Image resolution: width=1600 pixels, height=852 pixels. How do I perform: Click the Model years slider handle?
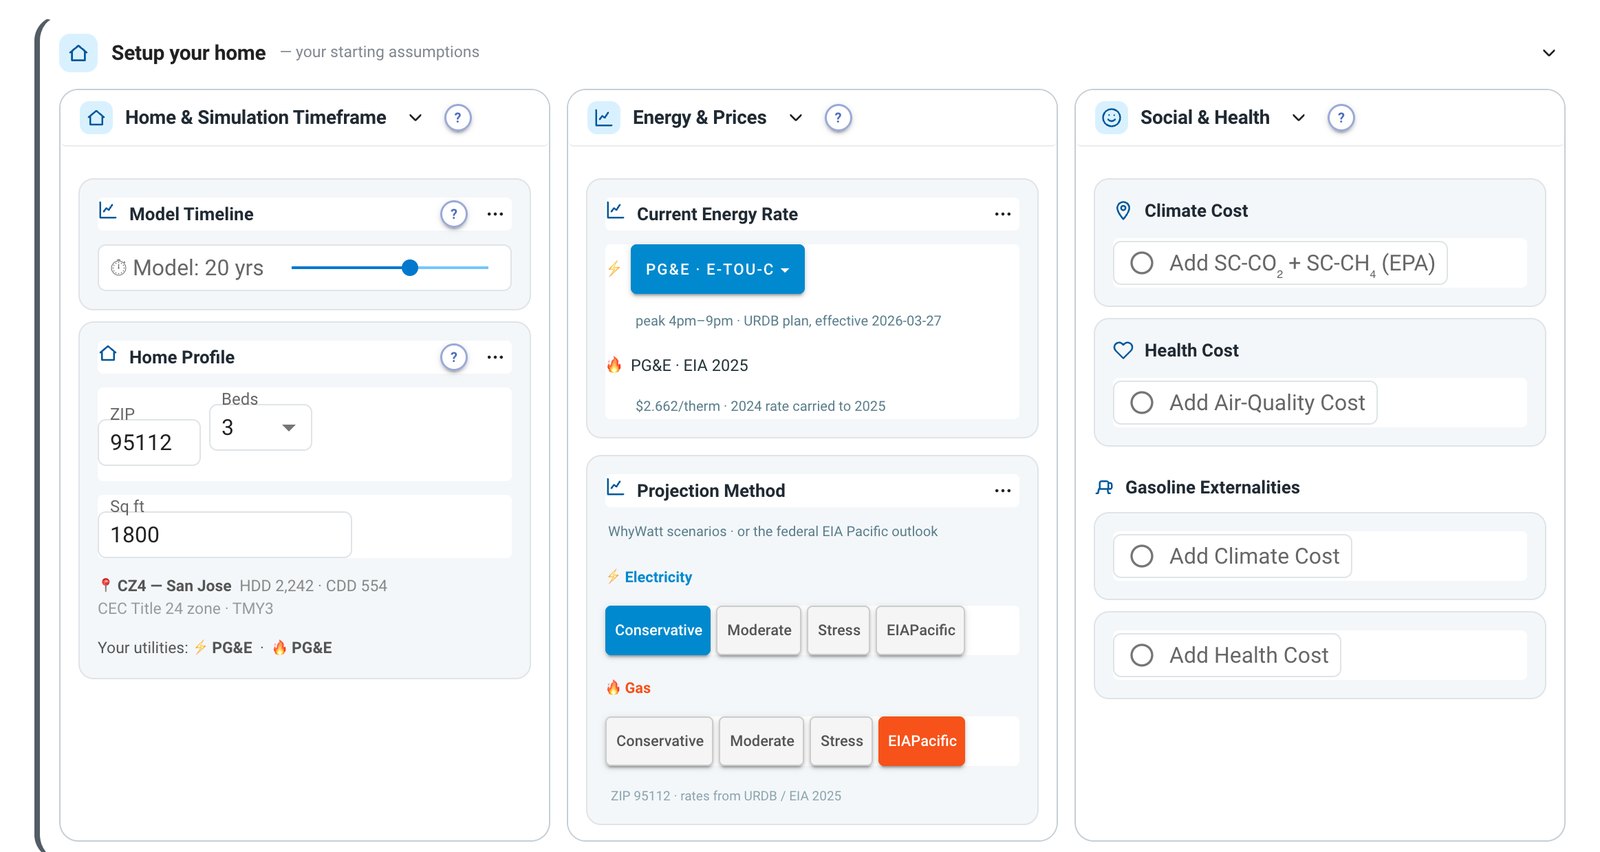click(410, 268)
